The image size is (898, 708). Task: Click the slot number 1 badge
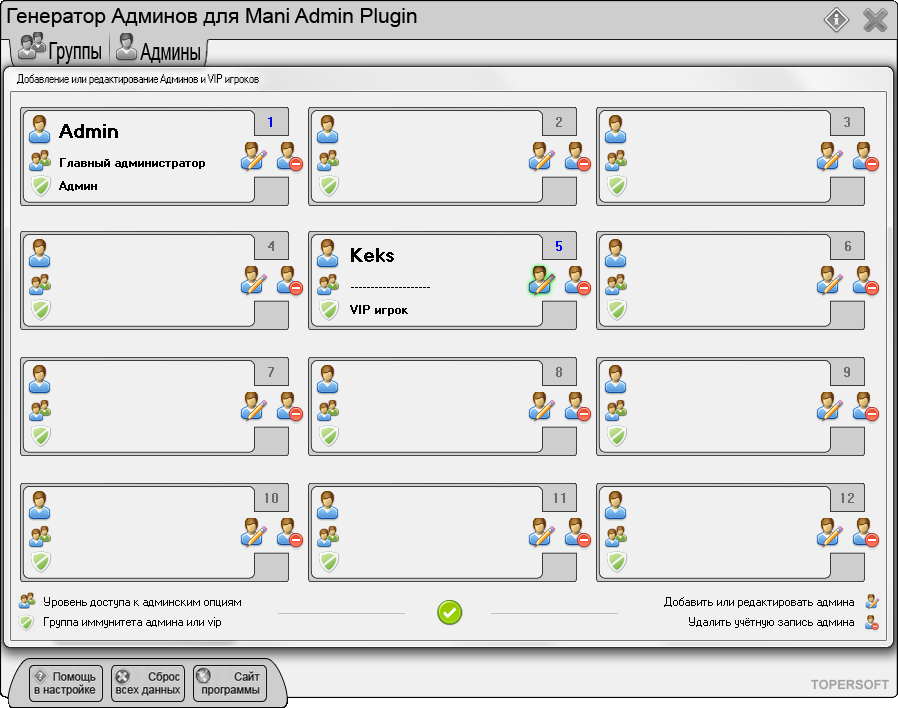click(x=271, y=122)
